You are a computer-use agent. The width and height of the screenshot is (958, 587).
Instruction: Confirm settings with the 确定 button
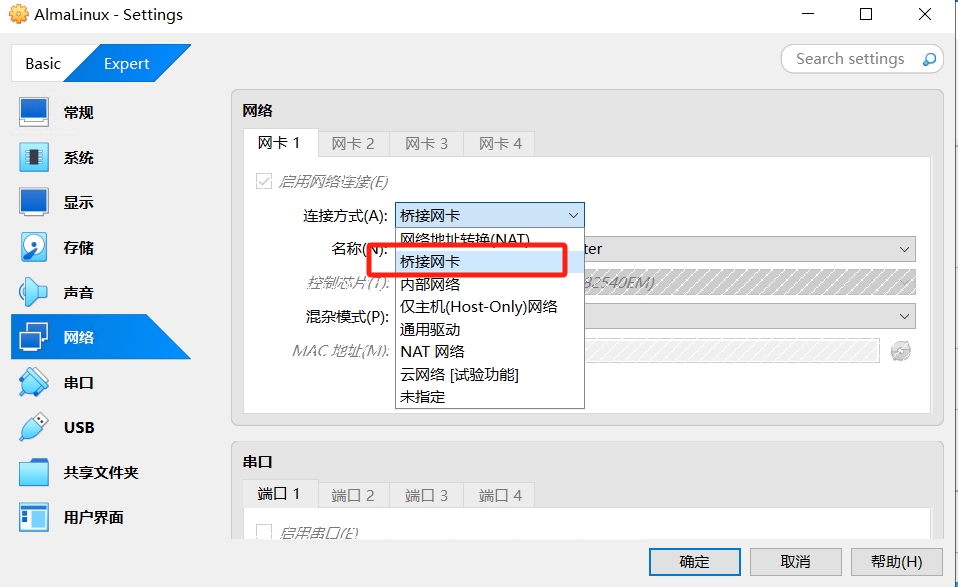pos(695,561)
